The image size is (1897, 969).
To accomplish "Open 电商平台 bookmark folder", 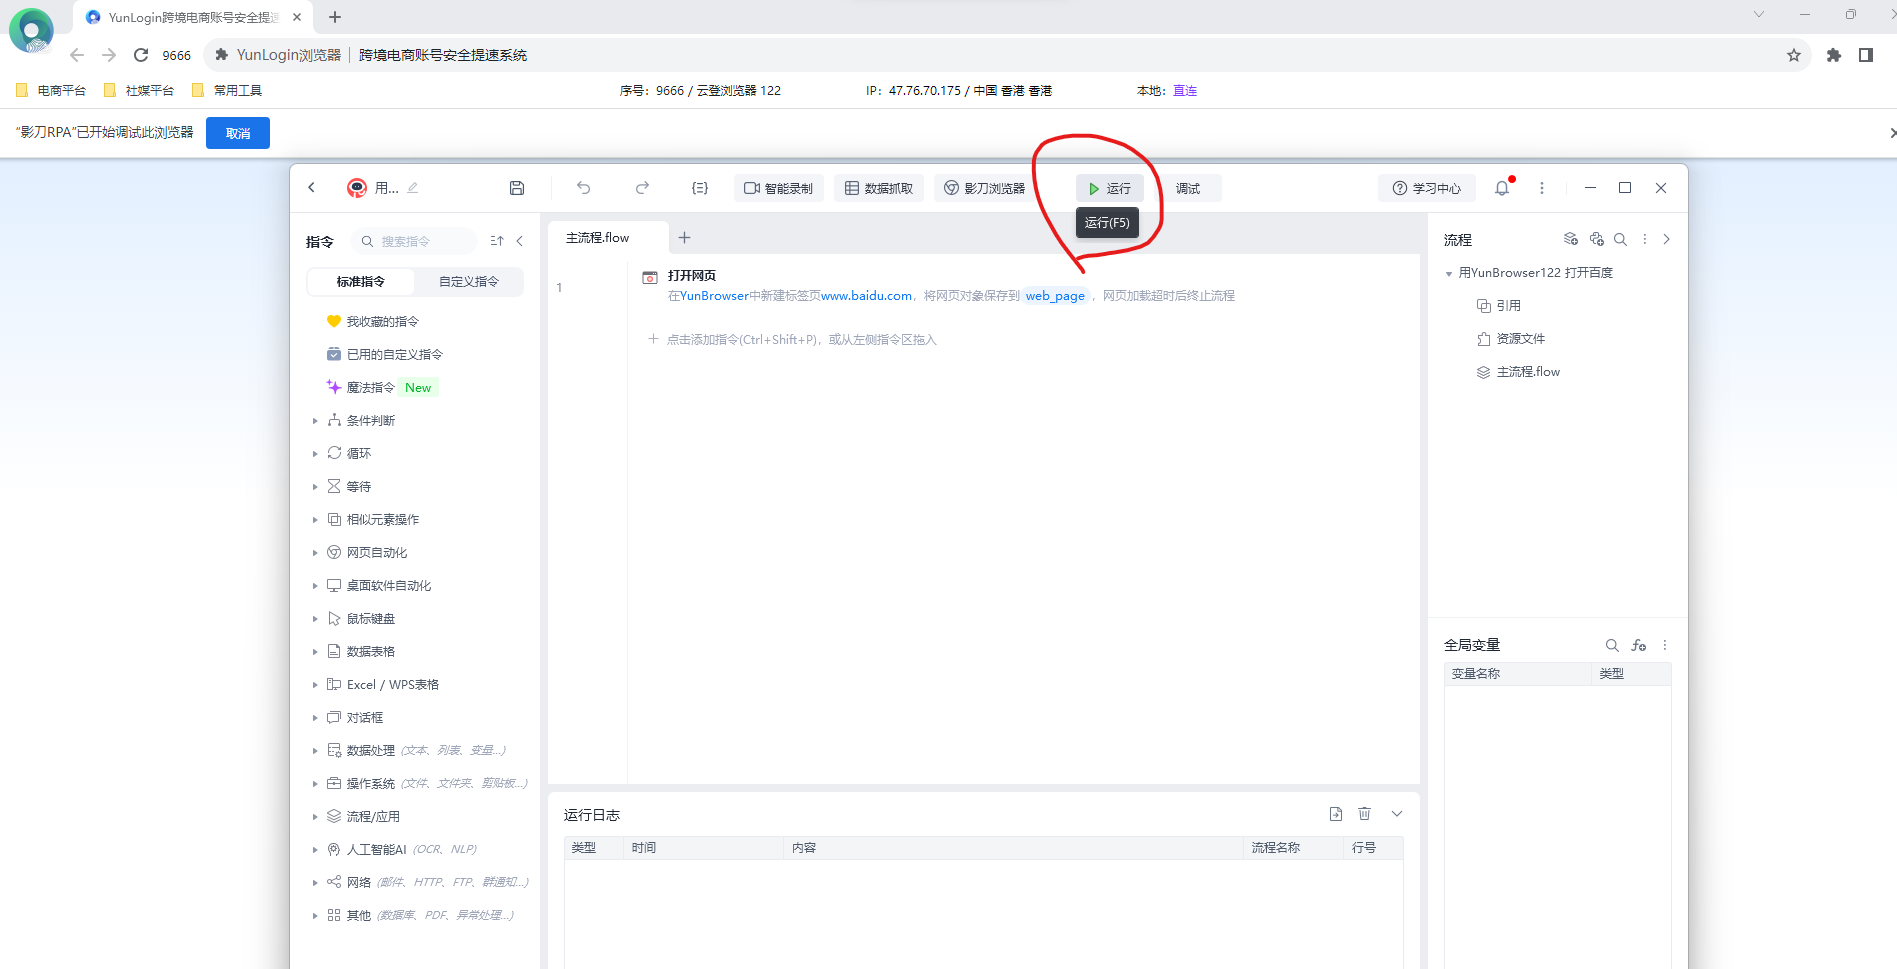I will tap(51, 90).
